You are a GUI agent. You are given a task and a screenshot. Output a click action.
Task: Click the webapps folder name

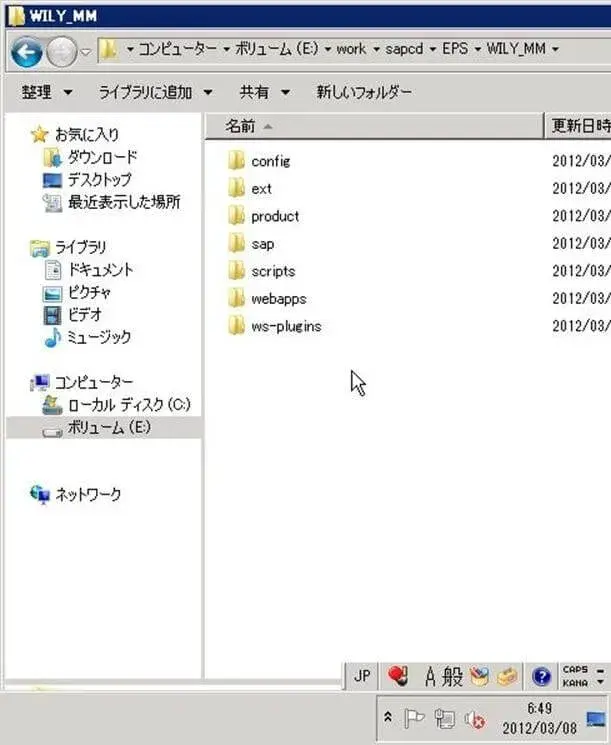click(x=279, y=299)
